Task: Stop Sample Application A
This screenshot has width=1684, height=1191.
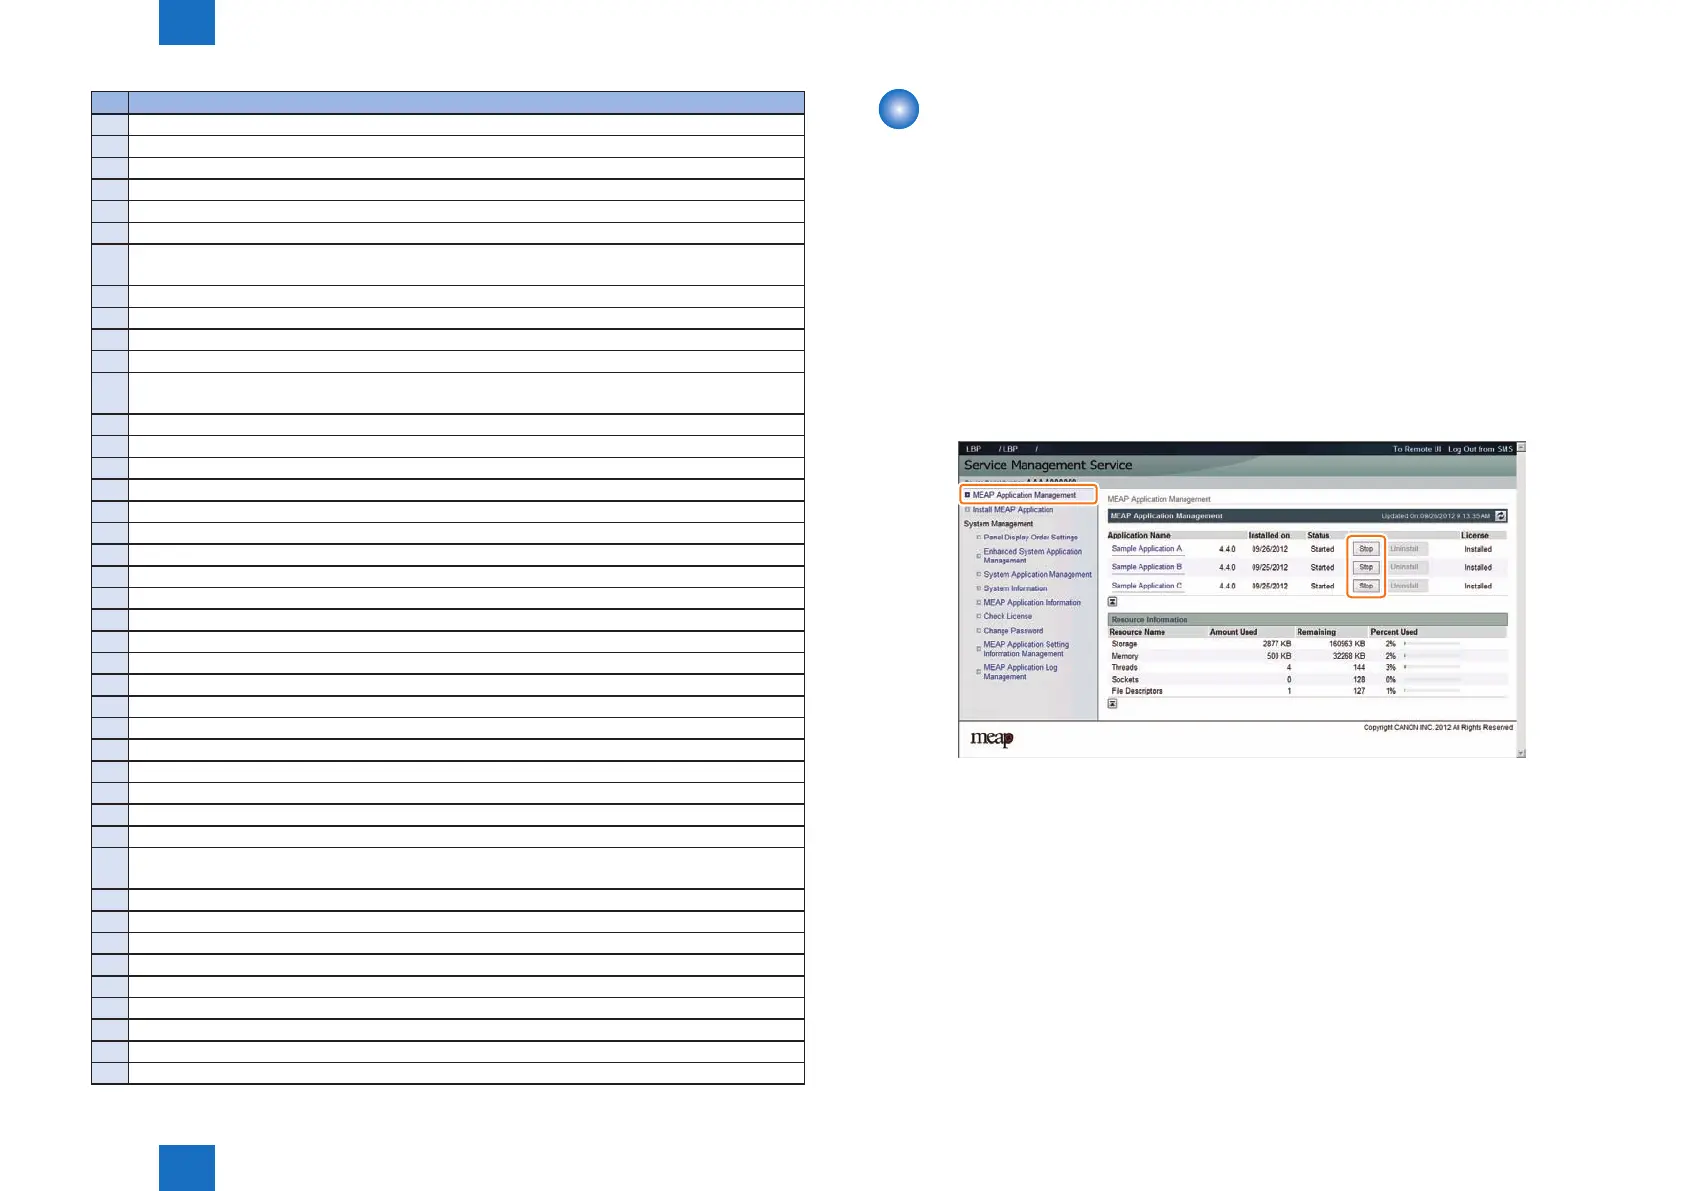Action: [1365, 549]
